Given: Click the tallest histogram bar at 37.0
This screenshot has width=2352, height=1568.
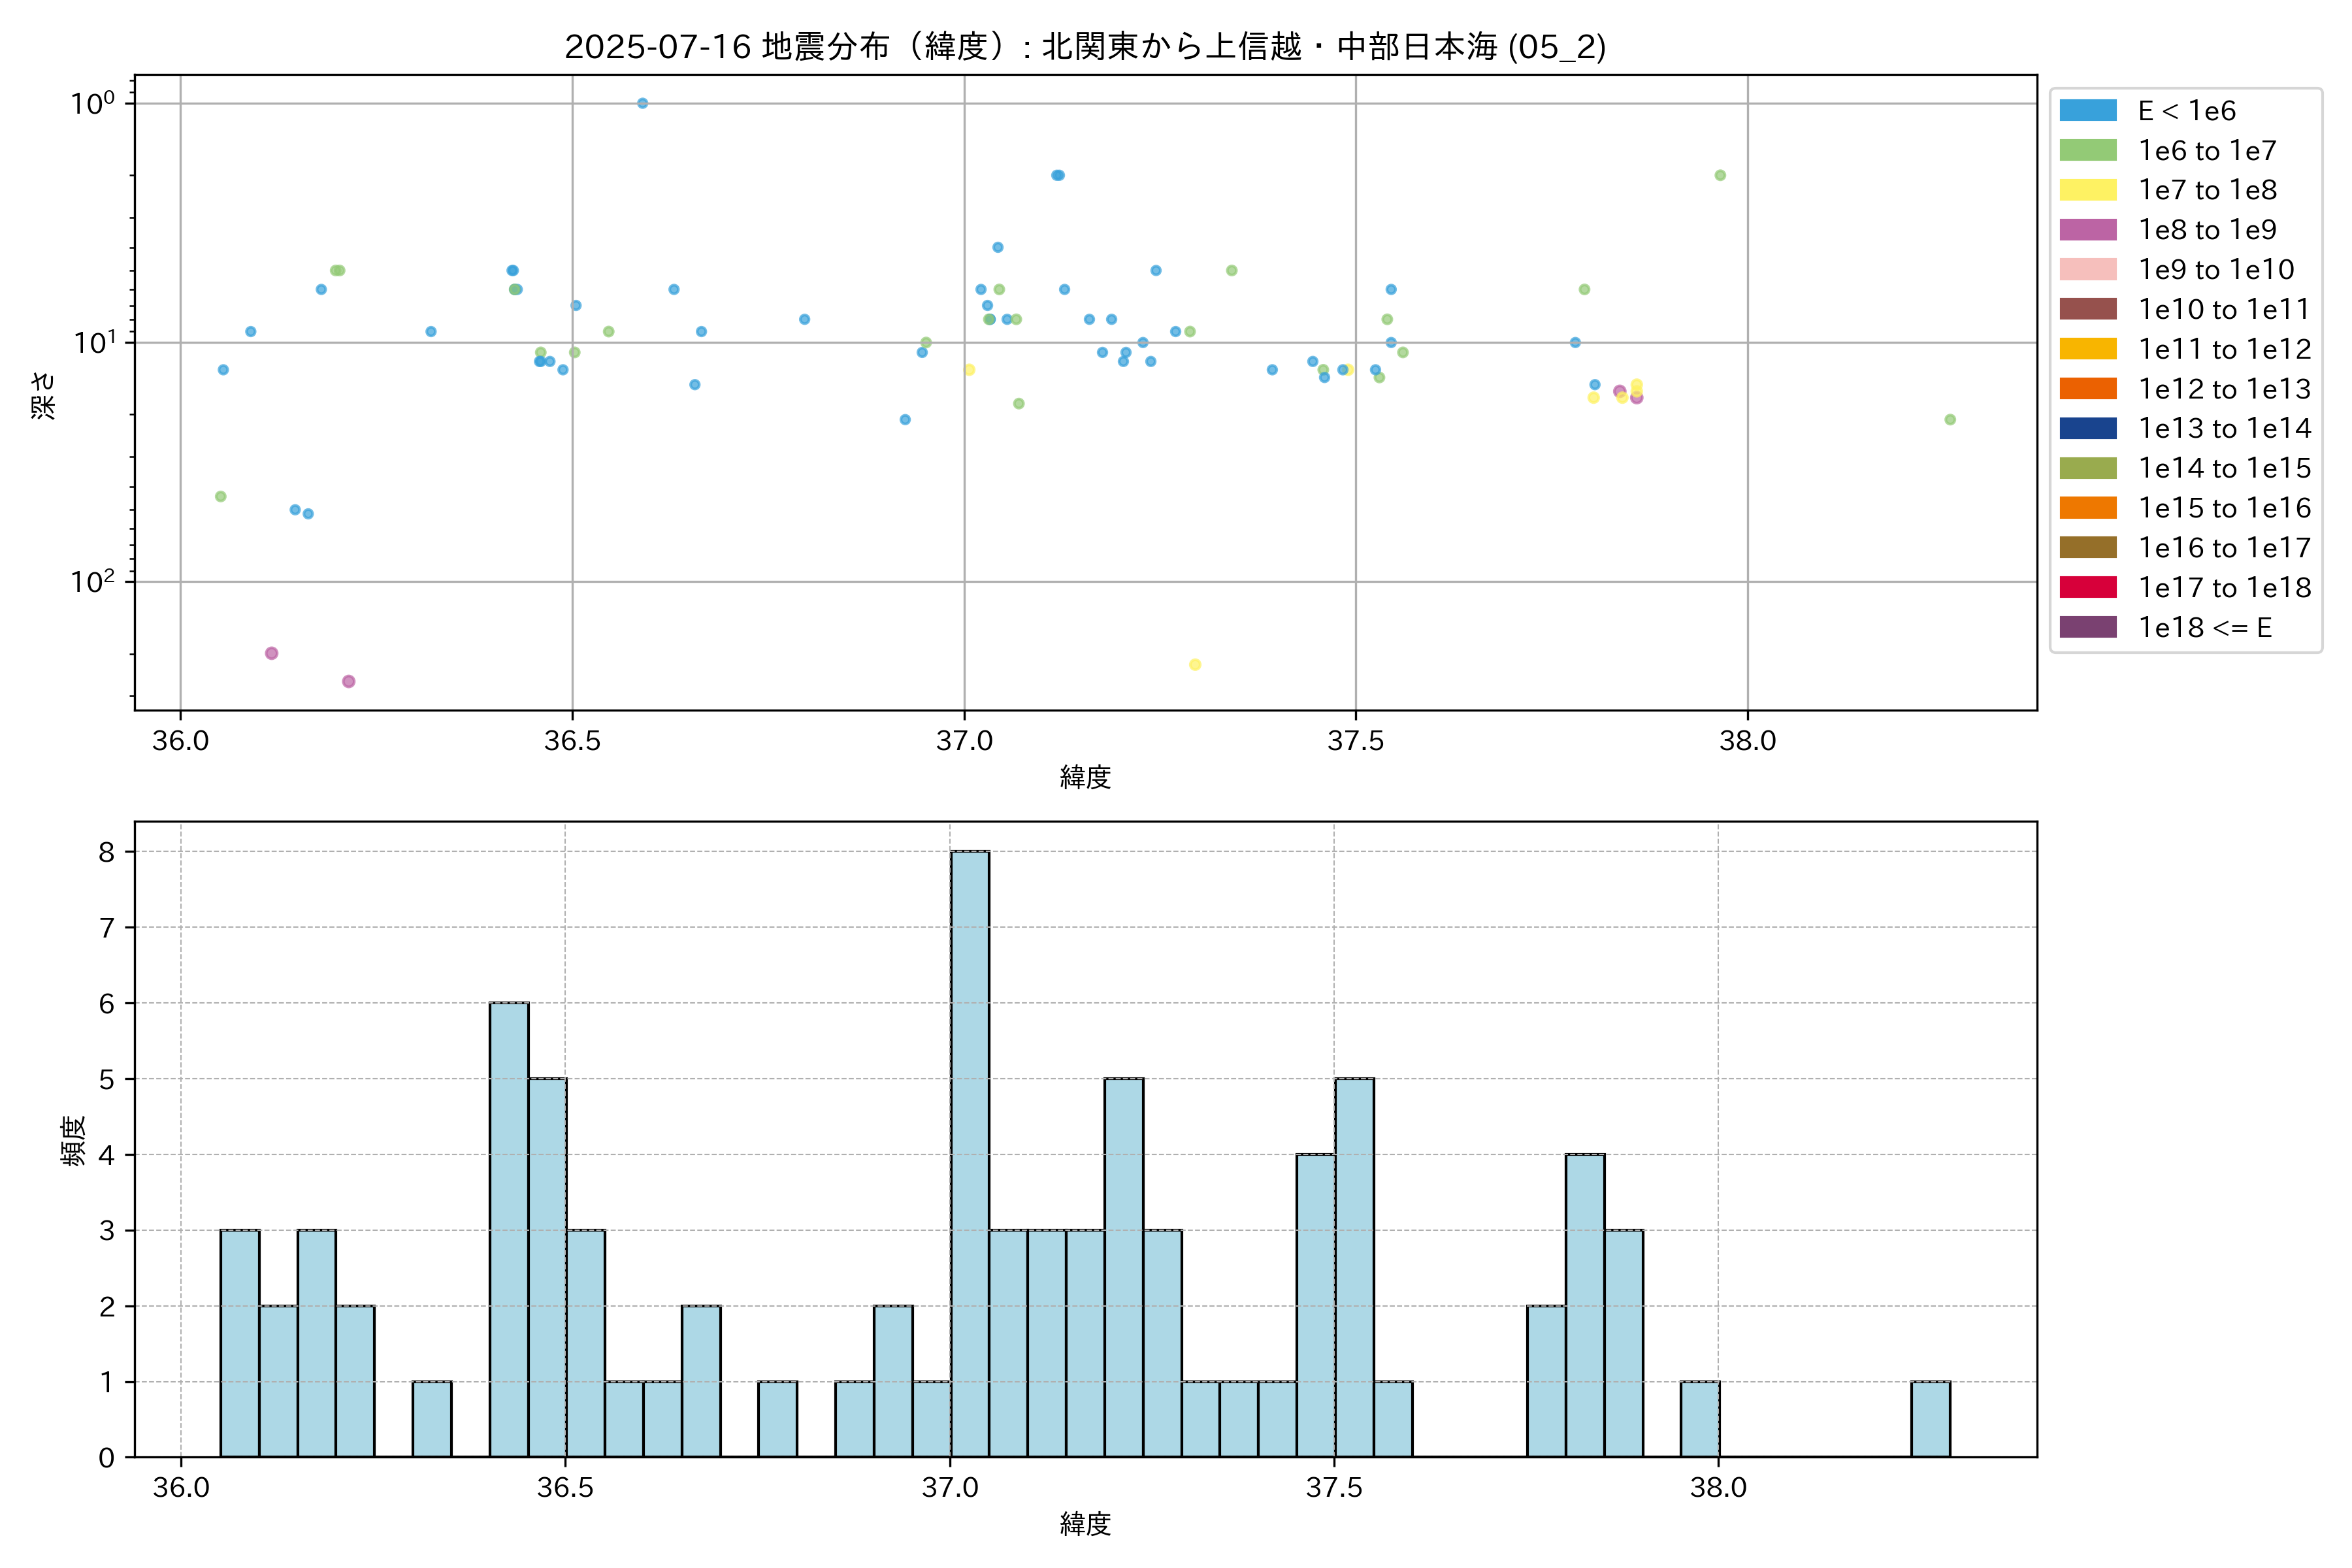Looking at the screenshot, I should [970, 1153].
